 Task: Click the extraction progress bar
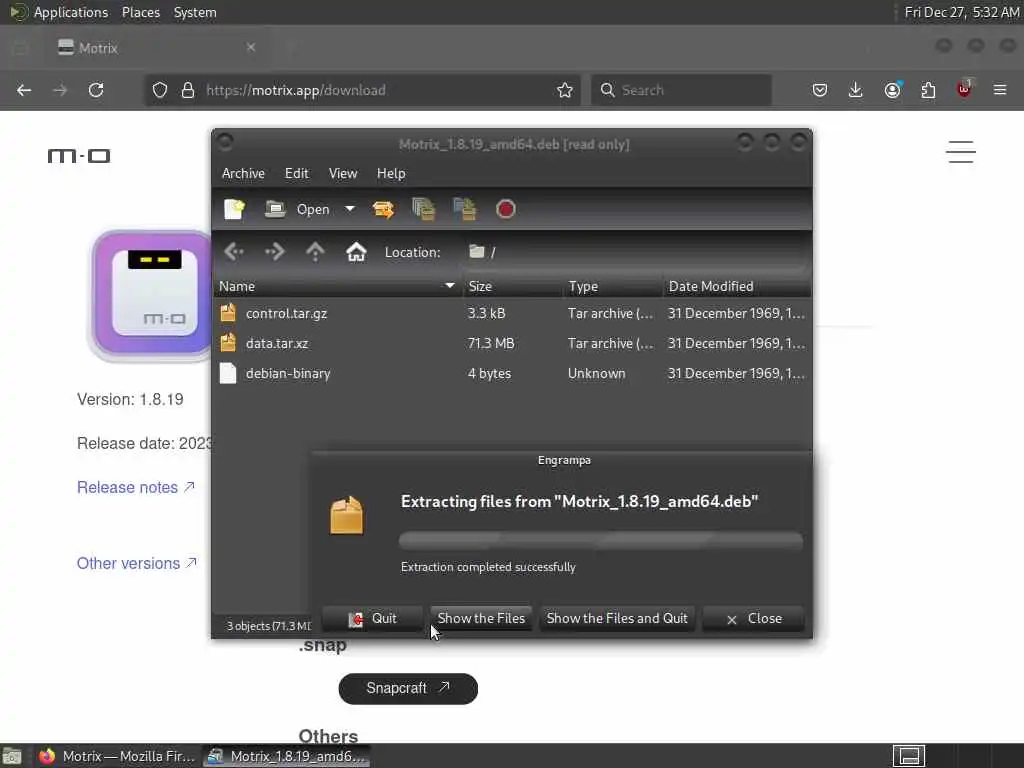pyautogui.click(x=601, y=540)
